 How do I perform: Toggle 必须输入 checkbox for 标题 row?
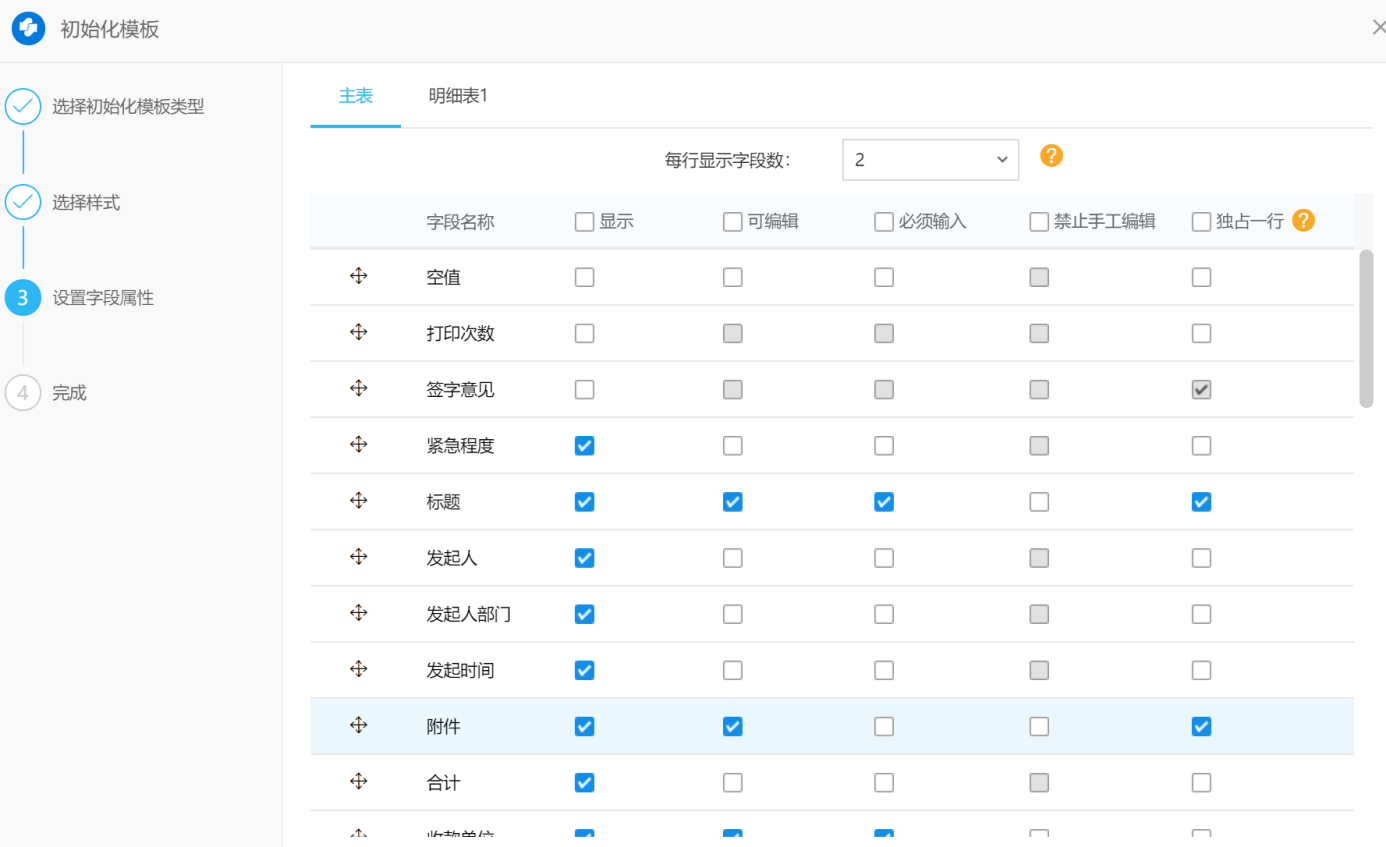[884, 502]
